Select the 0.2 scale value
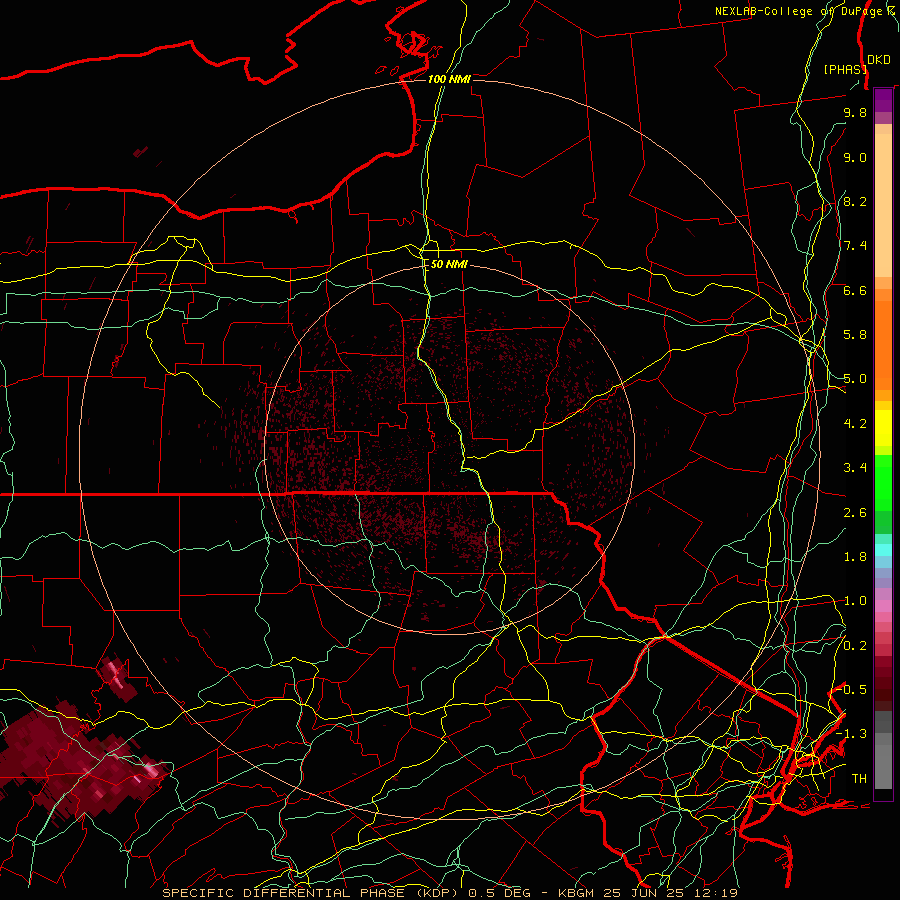Screen dimensions: 900x900 pos(855,646)
